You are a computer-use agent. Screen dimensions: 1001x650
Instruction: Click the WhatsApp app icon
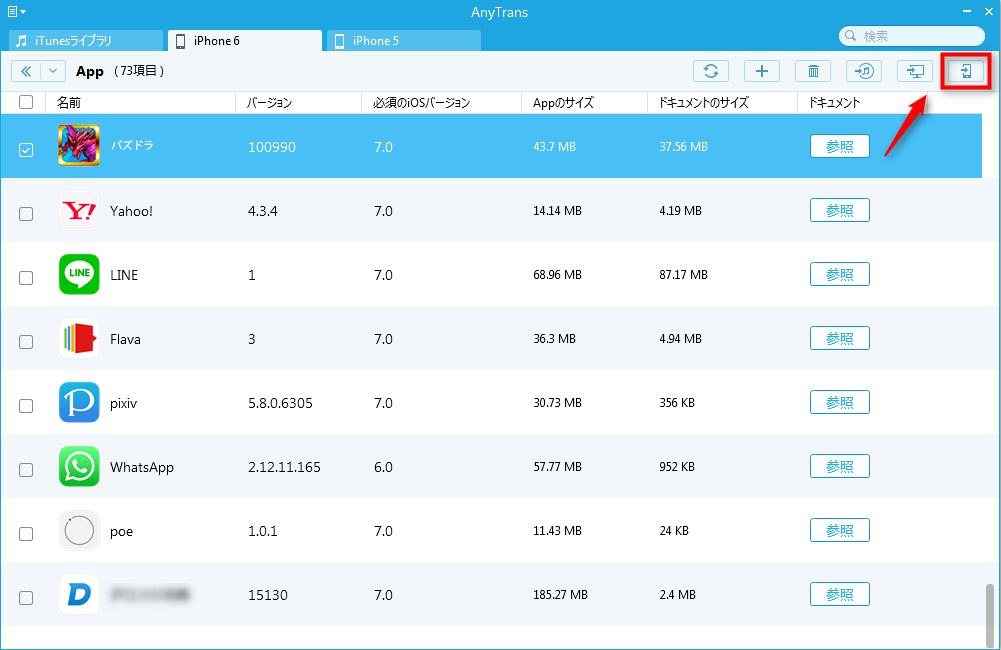point(79,466)
